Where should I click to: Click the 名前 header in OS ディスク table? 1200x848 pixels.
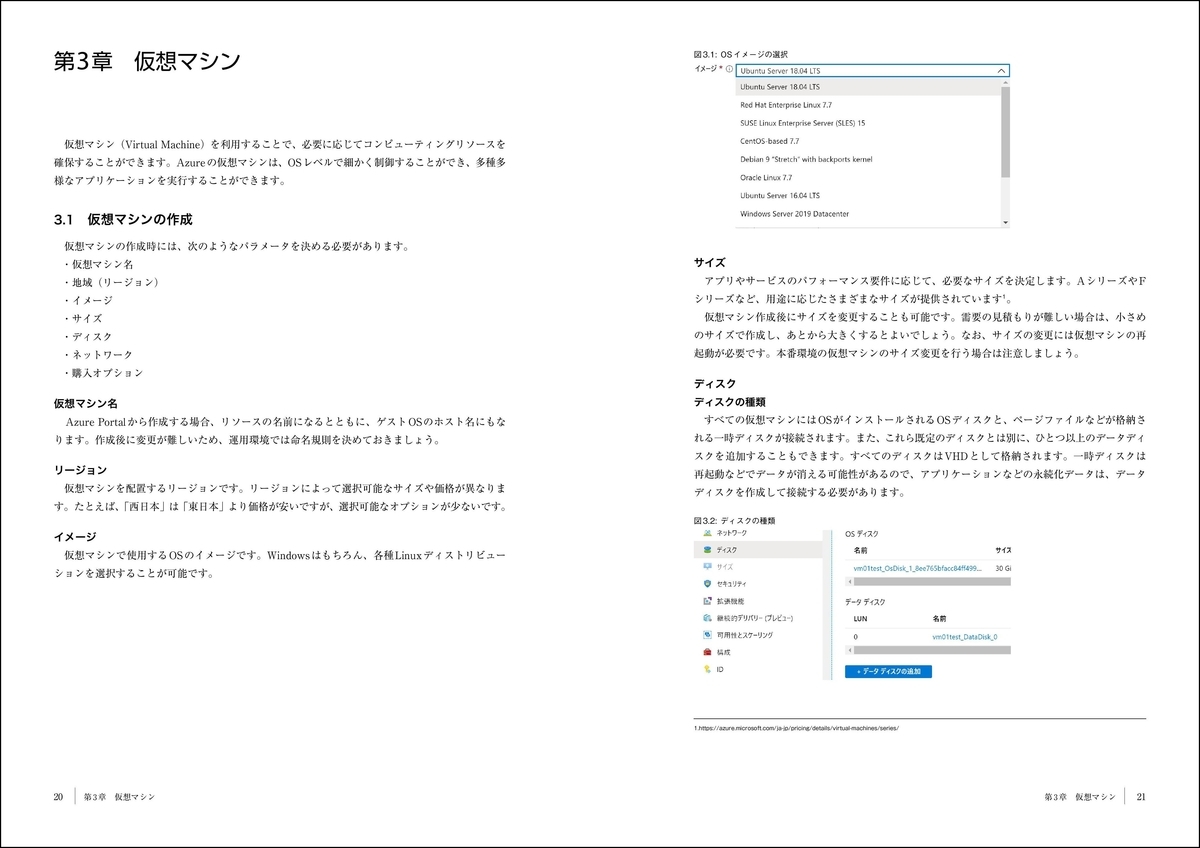pos(860,550)
